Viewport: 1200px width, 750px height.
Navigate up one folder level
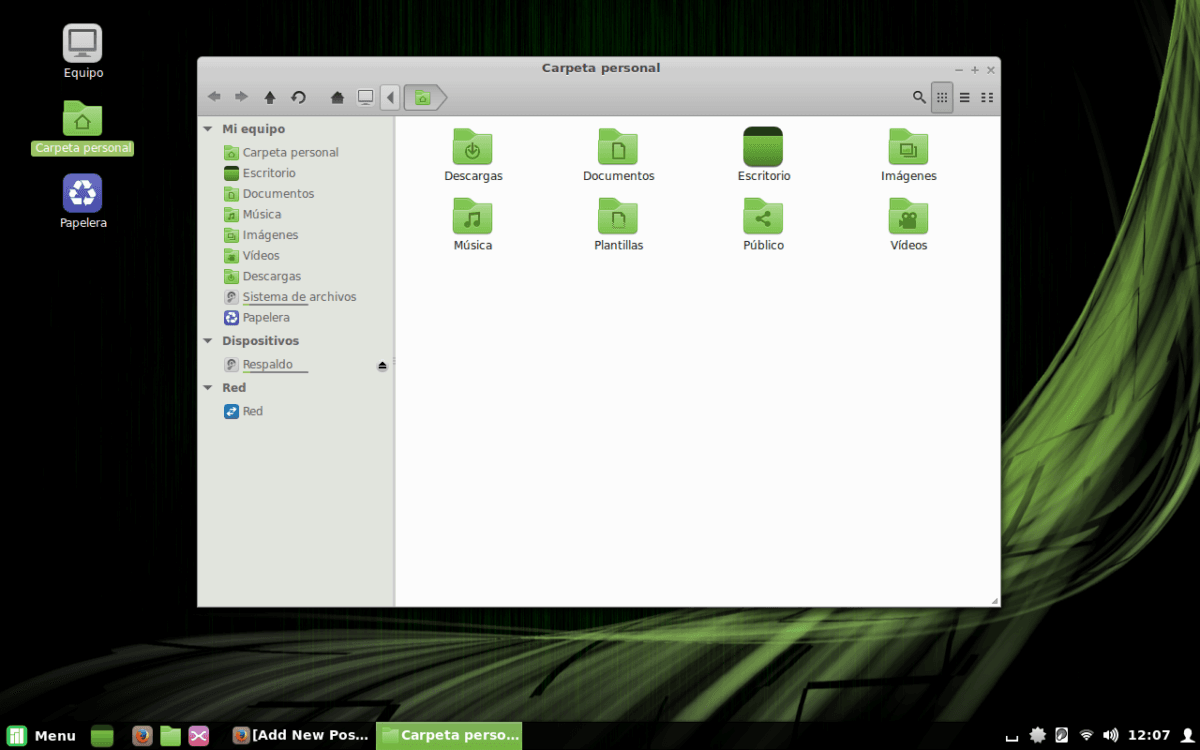(x=270, y=97)
